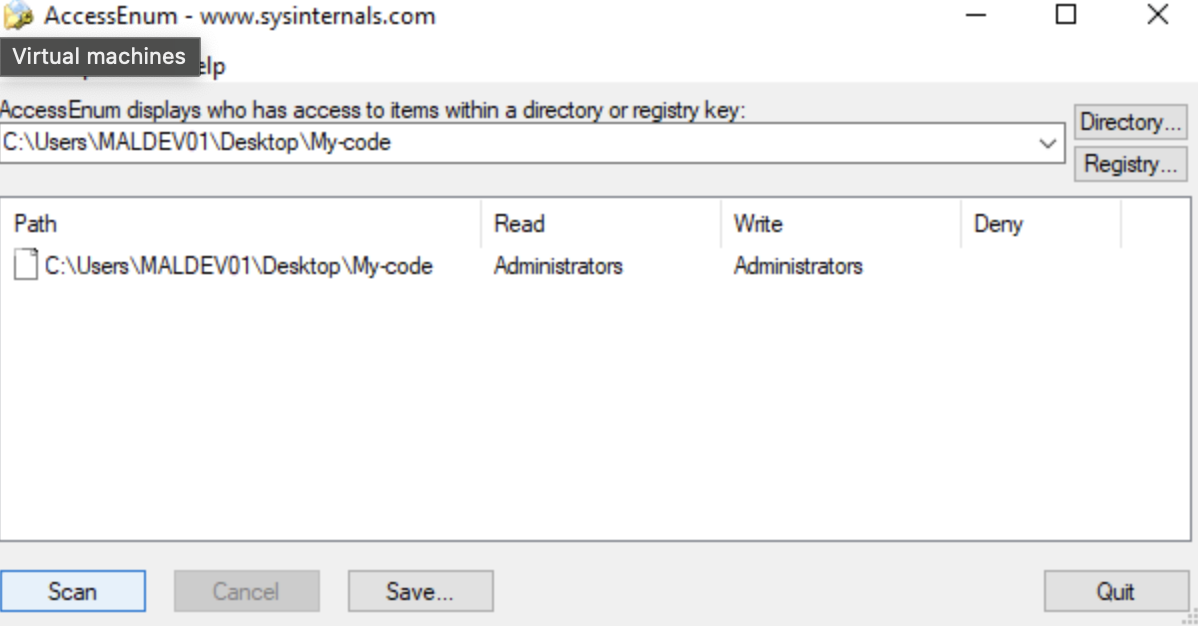Maximize the AccessEnum window
The height and width of the screenshot is (626, 1198).
[1066, 15]
